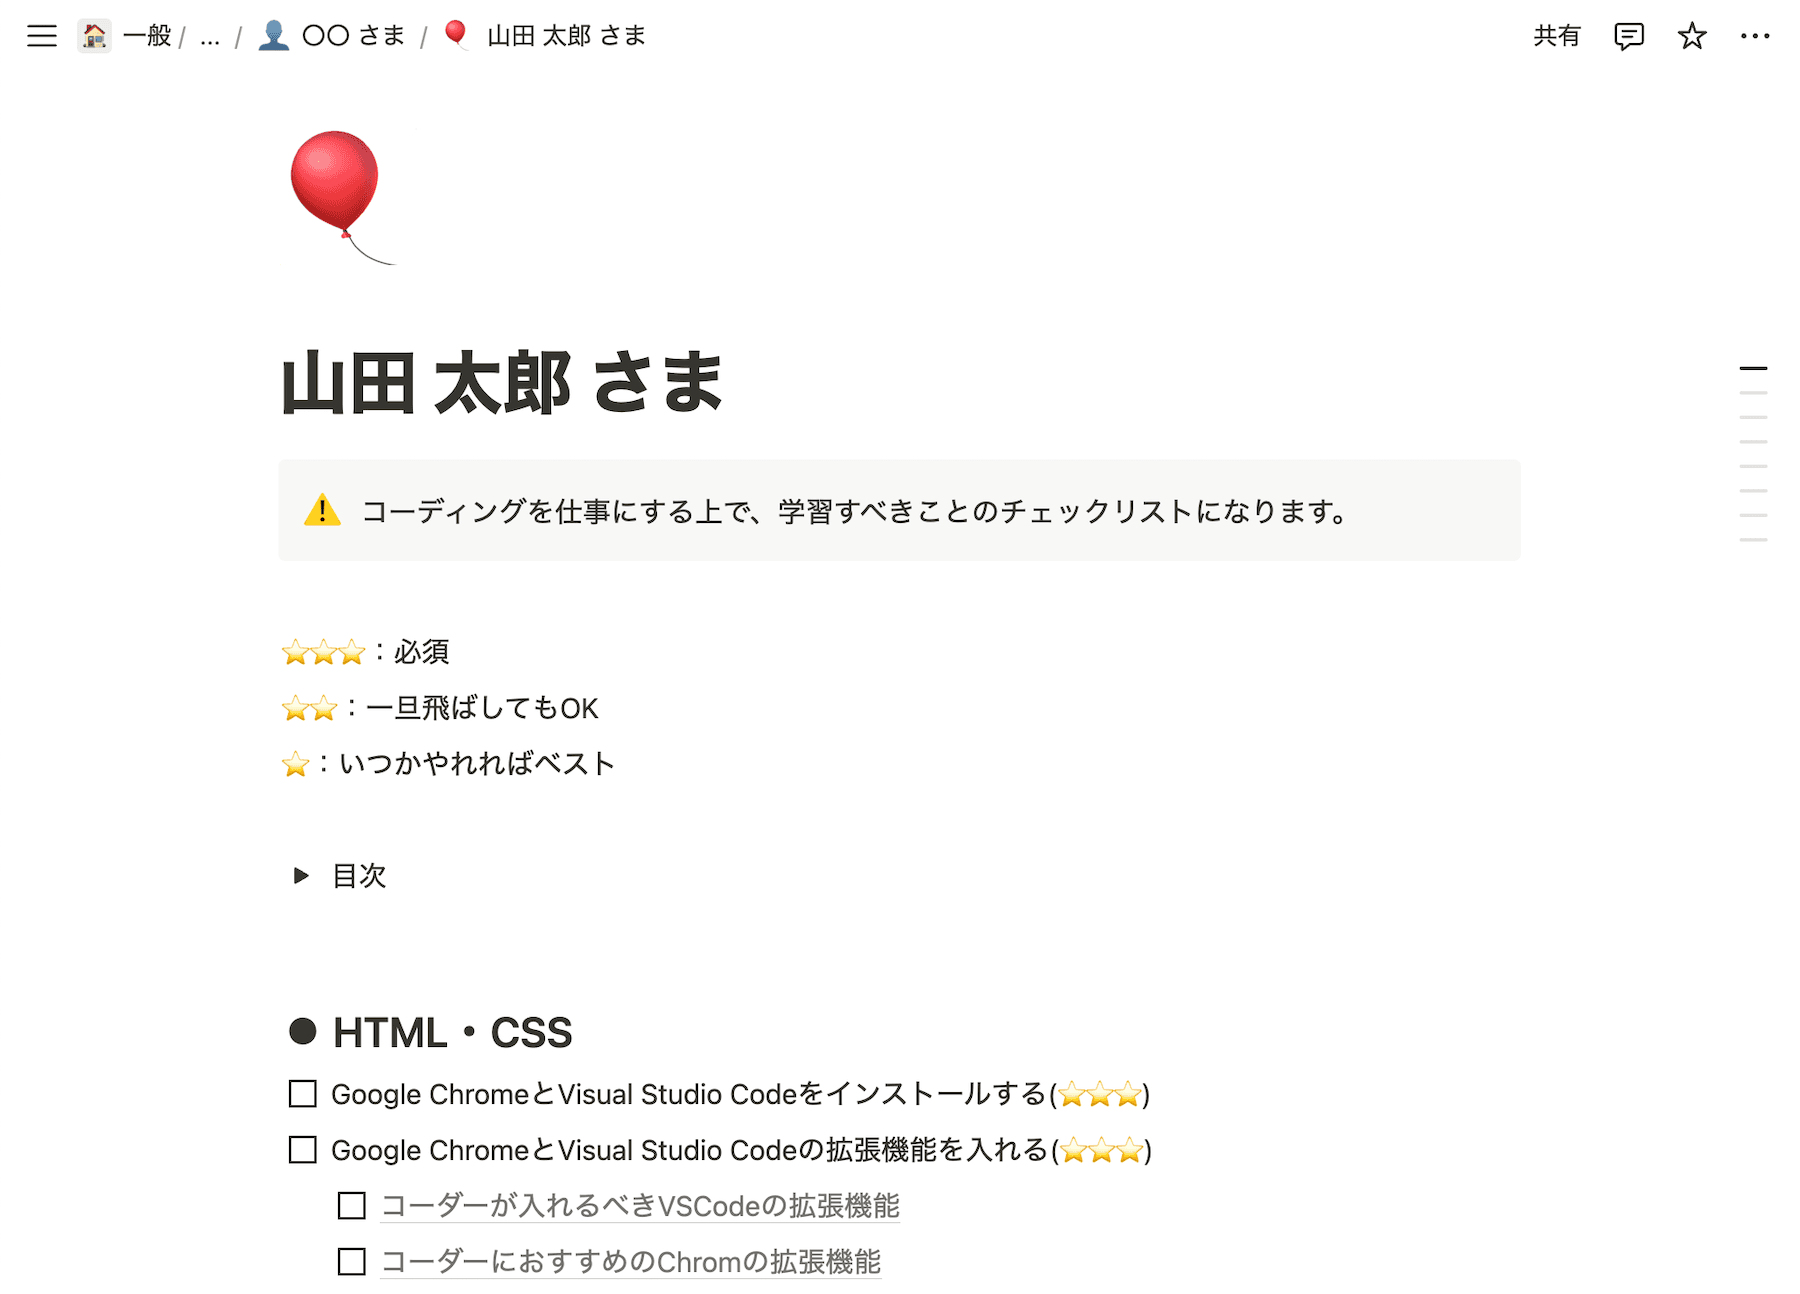The image size is (1800, 1294).
Task: Click the person icon in breadcrumb
Action: click(x=273, y=37)
